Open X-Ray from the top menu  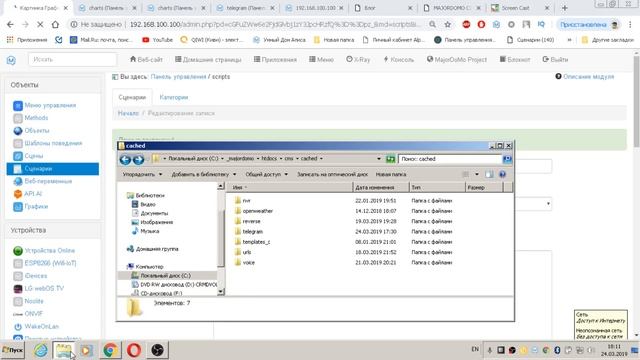tap(358, 60)
